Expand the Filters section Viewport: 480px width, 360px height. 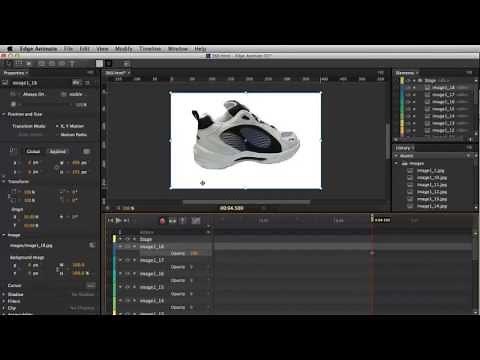pyautogui.click(x=4, y=301)
